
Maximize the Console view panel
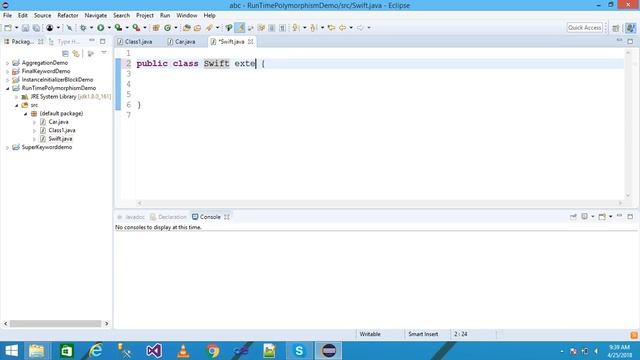tap(630, 216)
